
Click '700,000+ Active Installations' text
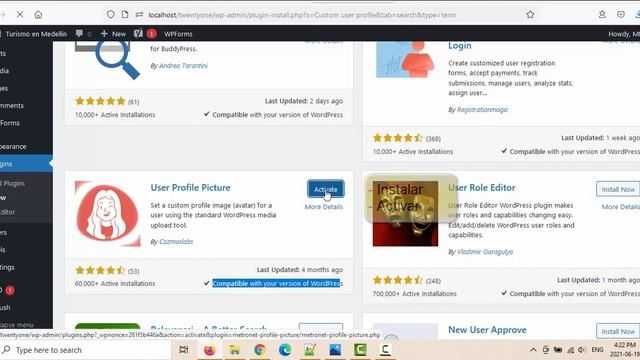point(415,293)
